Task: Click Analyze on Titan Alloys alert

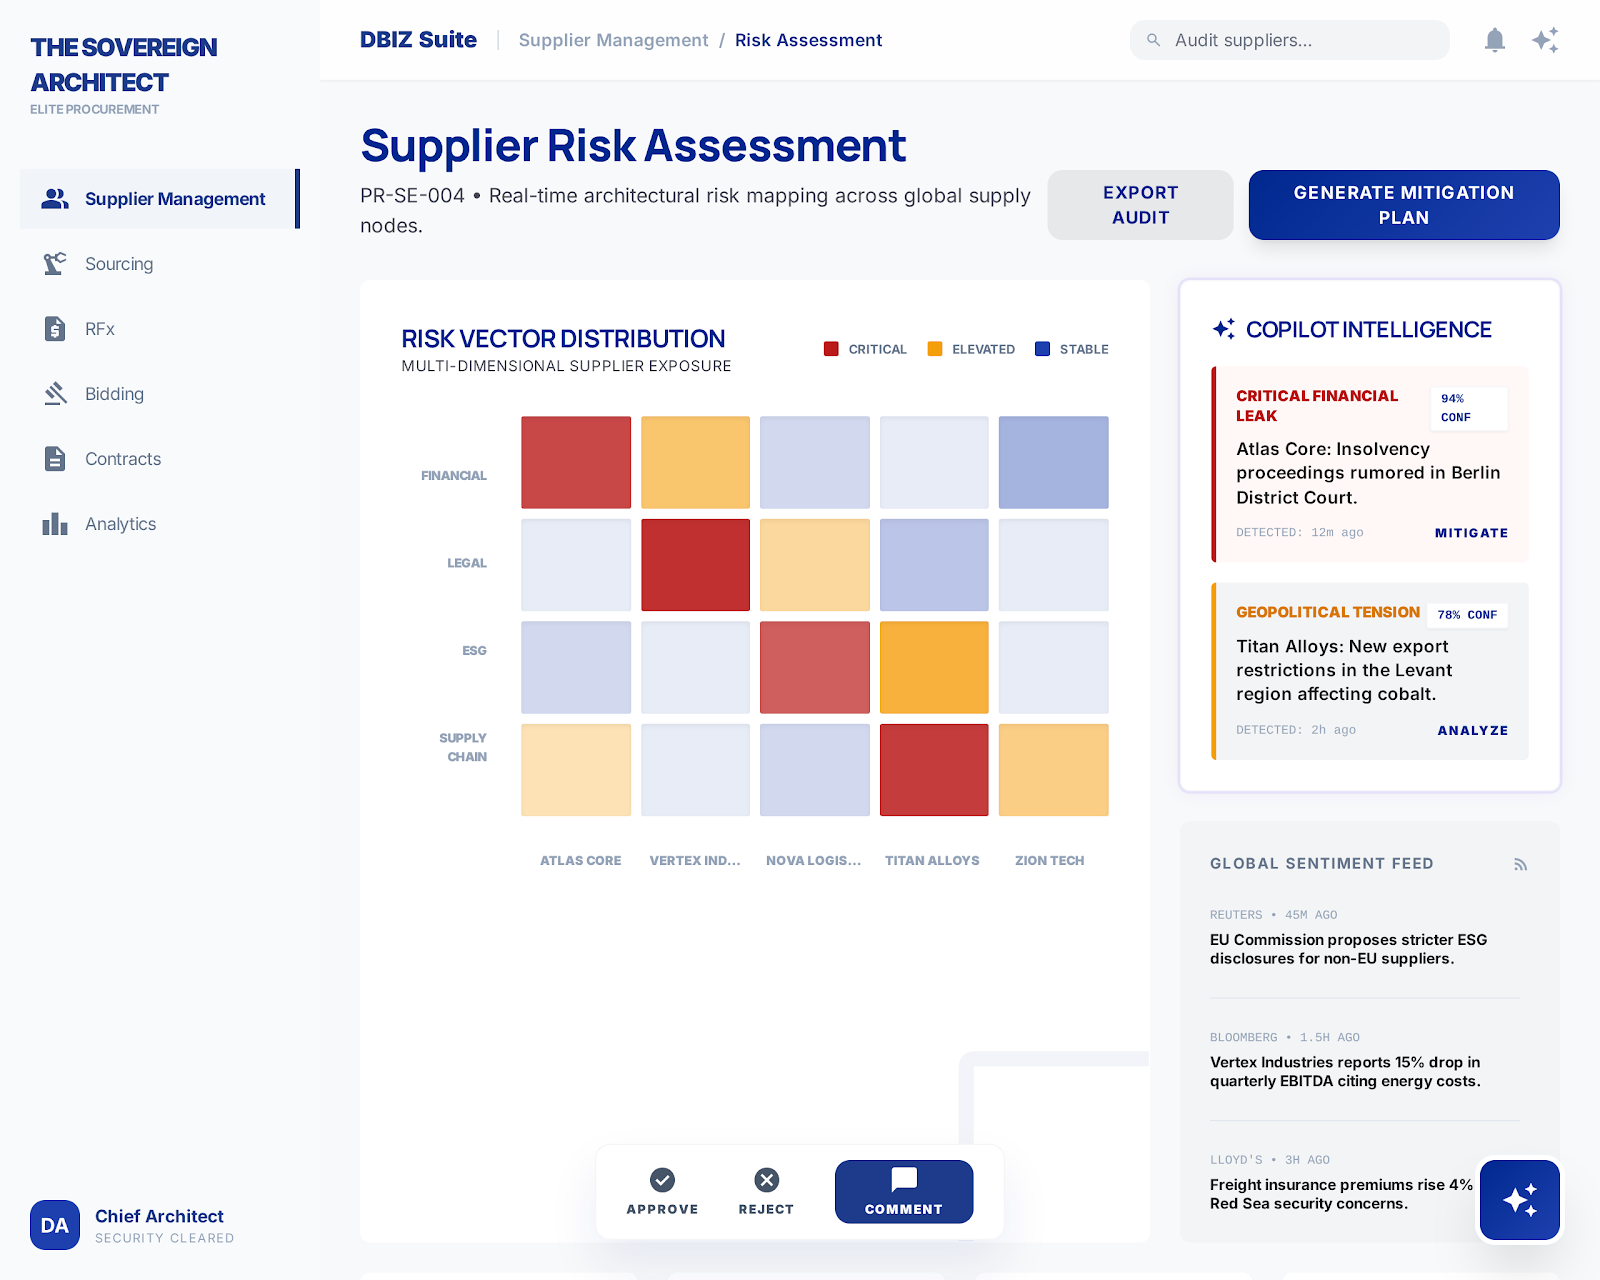Action: click(1472, 731)
